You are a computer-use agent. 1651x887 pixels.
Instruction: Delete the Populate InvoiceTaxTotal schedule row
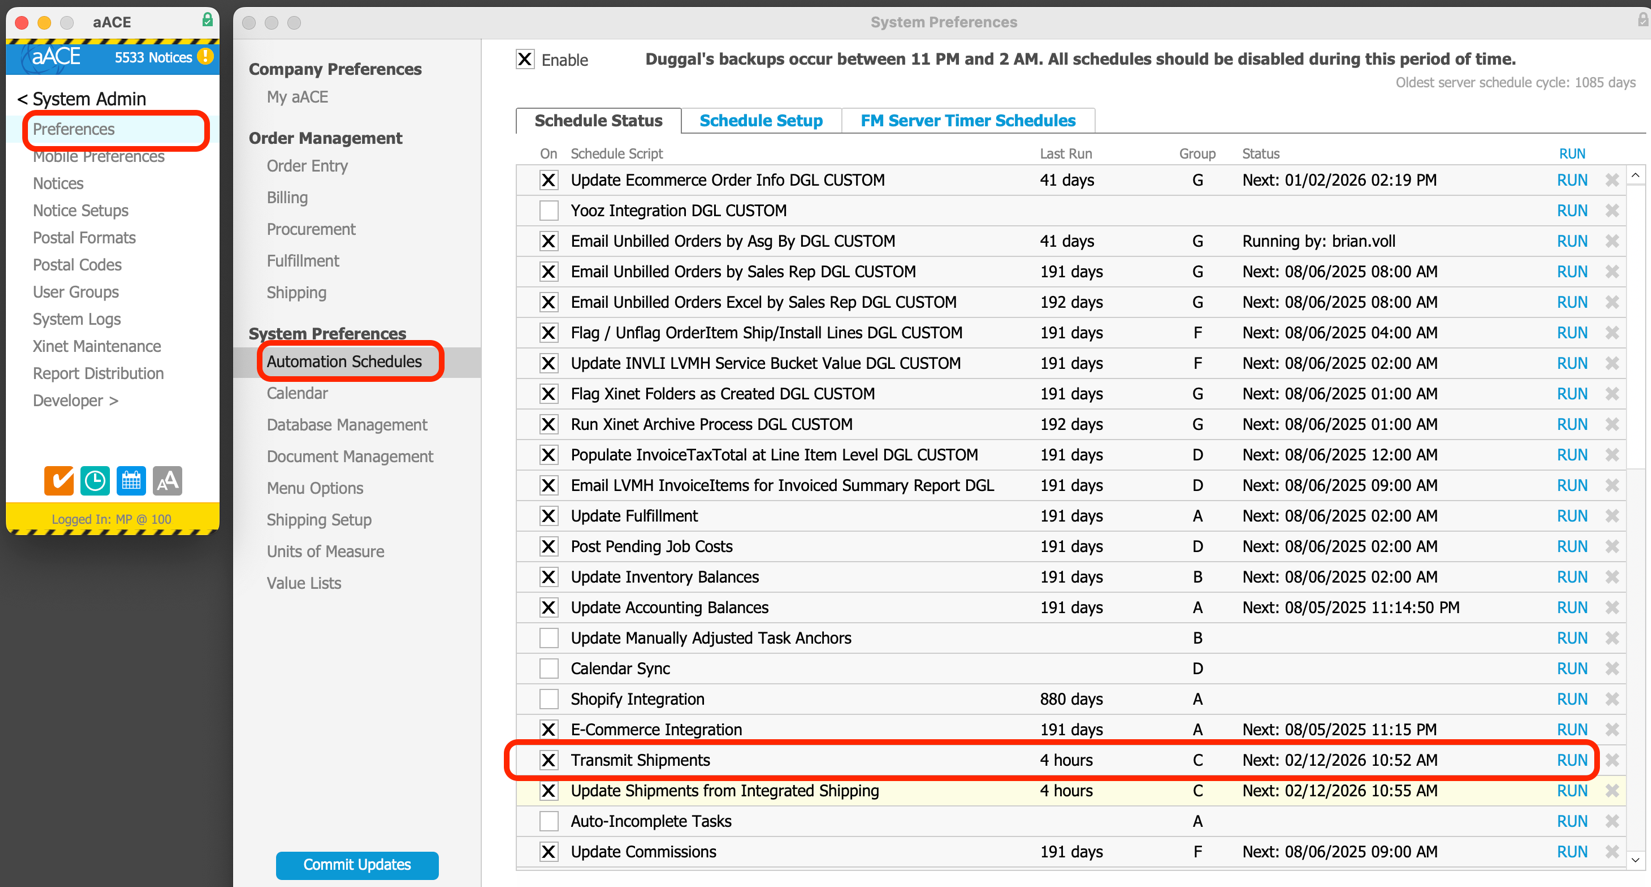tap(1612, 455)
